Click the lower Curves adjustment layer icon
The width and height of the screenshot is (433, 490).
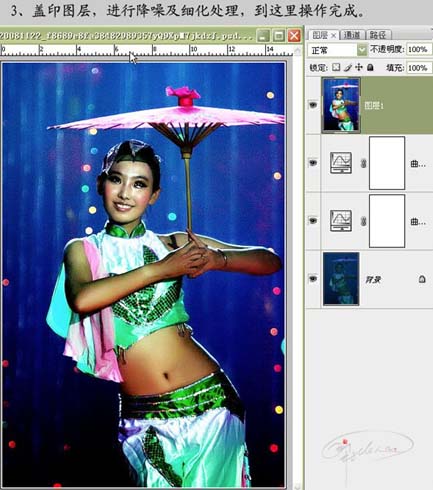tap(341, 221)
